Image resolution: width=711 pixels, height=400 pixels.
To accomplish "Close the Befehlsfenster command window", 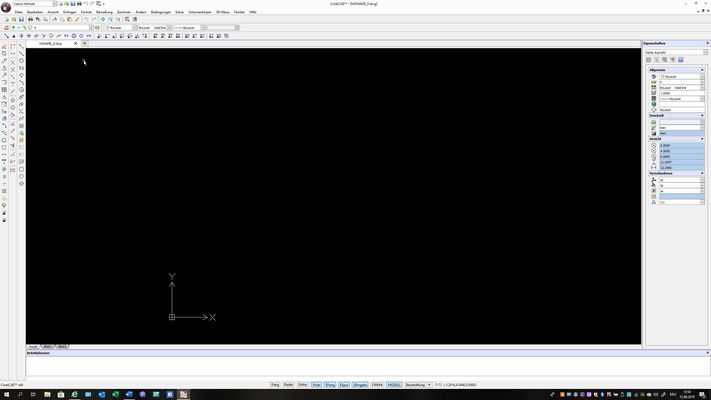I will 707,353.
